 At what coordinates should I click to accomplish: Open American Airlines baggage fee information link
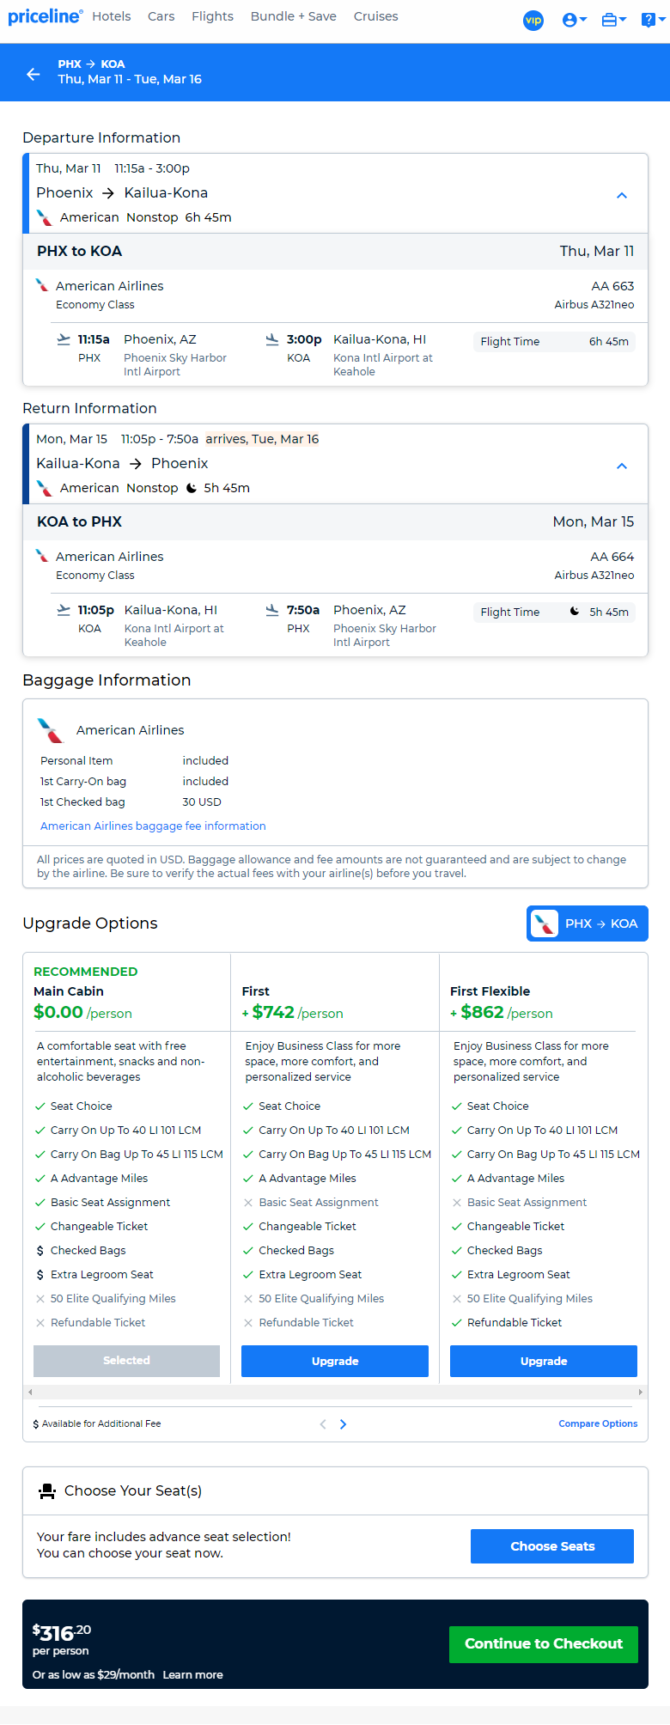coord(153,826)
